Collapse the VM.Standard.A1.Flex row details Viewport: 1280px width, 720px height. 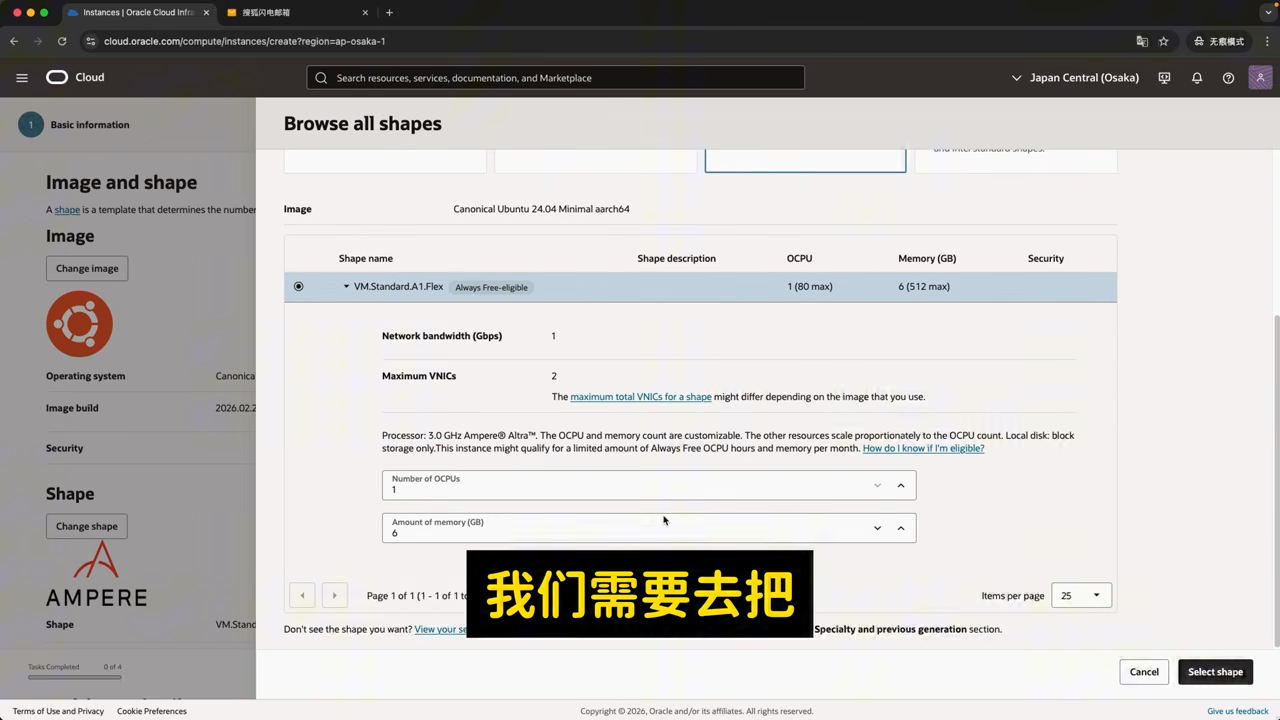pos(346,287)
